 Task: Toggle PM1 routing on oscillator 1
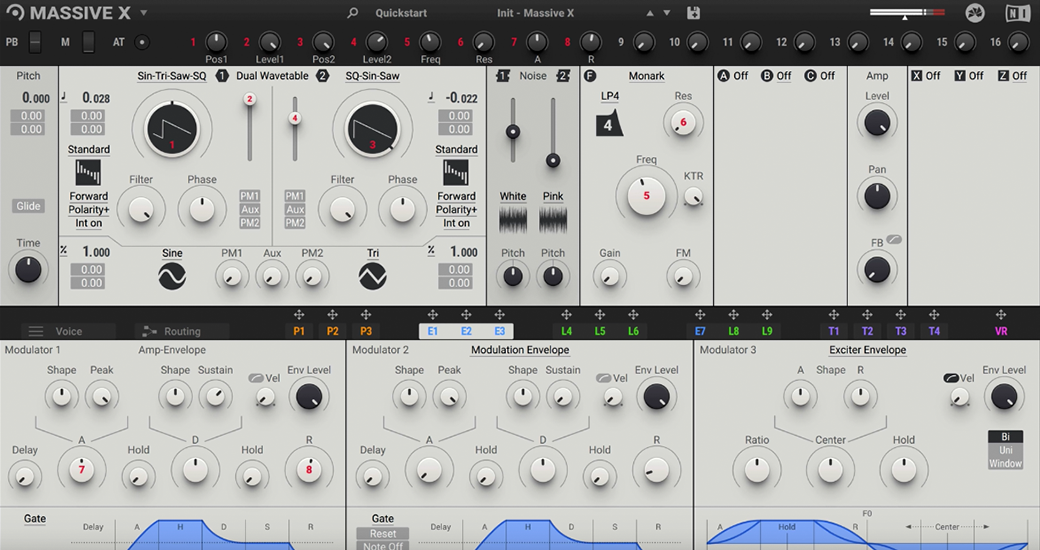(249, 196)
